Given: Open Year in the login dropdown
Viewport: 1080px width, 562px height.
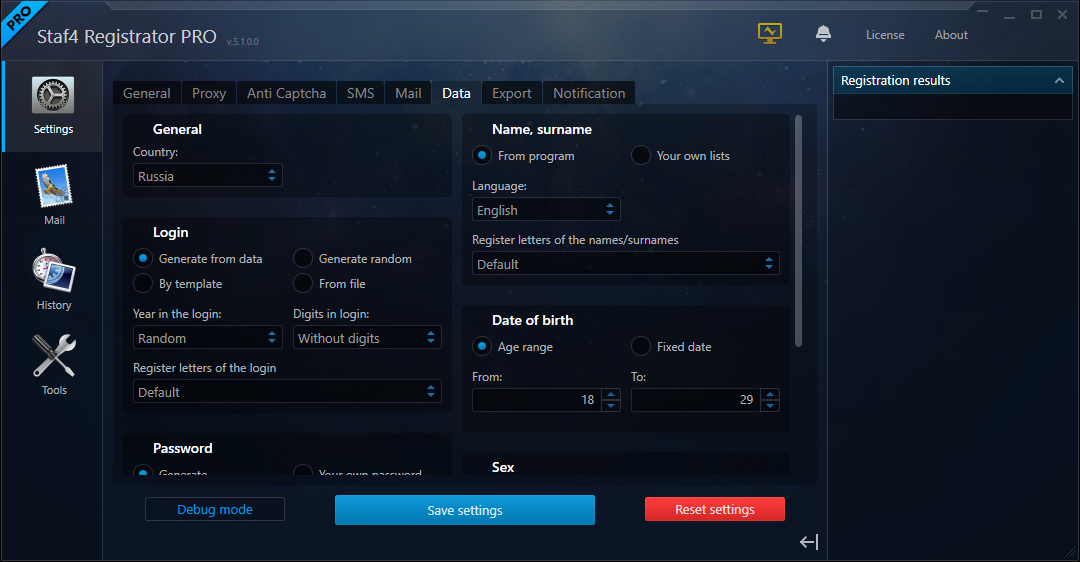Looking at the screenshot, I should (x=207, y=337).
